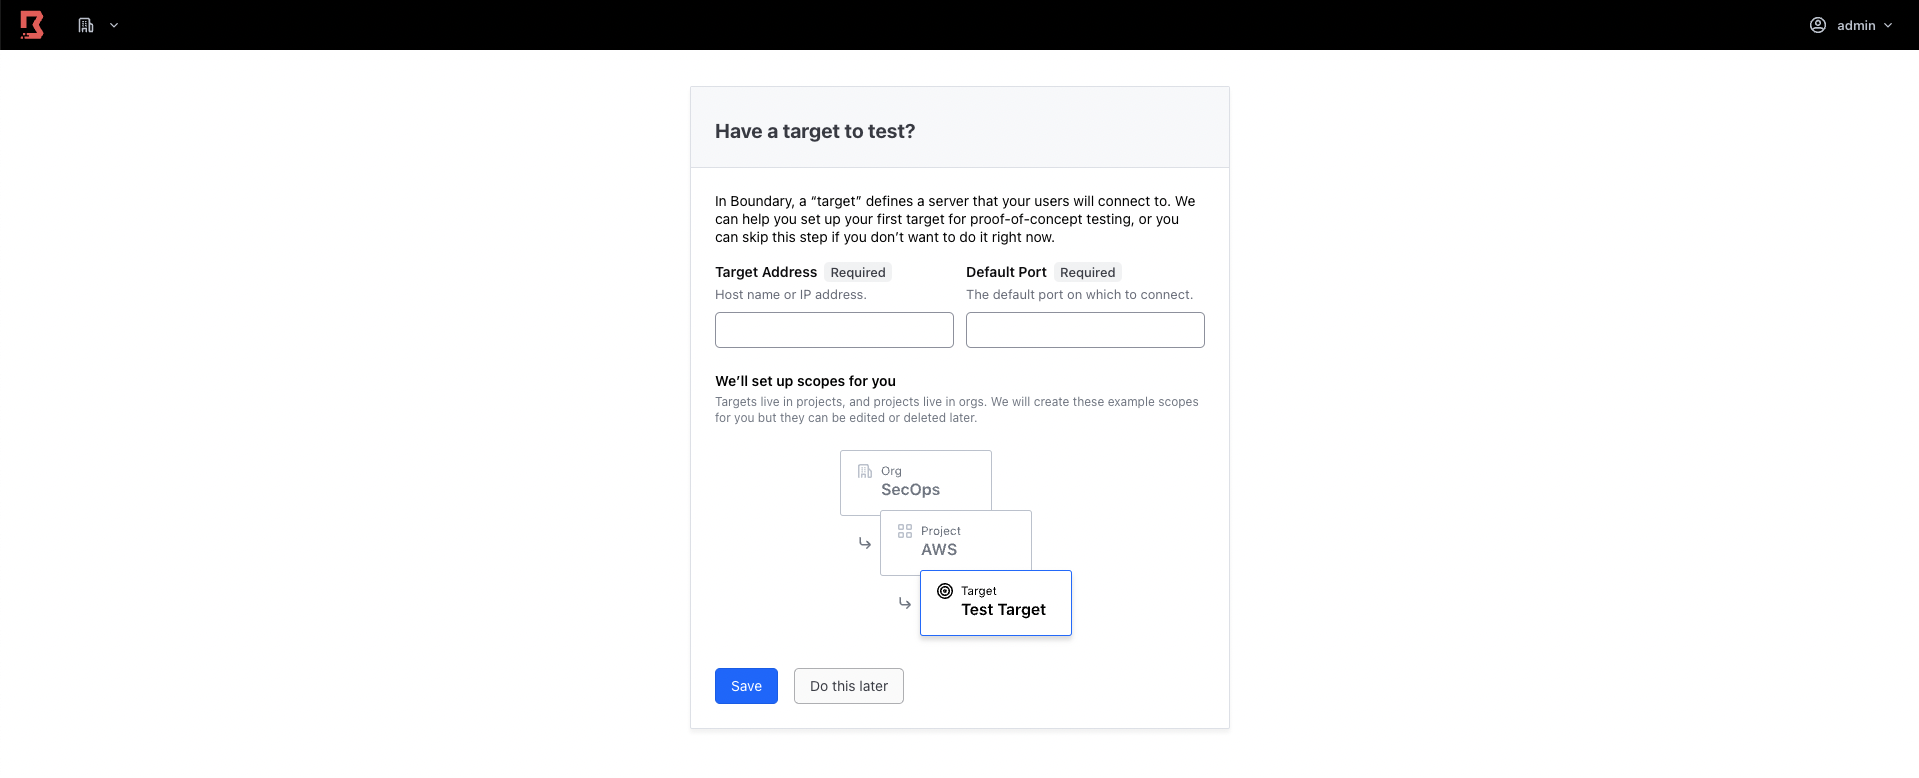Select the SecOps org card
Viewport: 1919px width, 778px height.
[915, 481]
